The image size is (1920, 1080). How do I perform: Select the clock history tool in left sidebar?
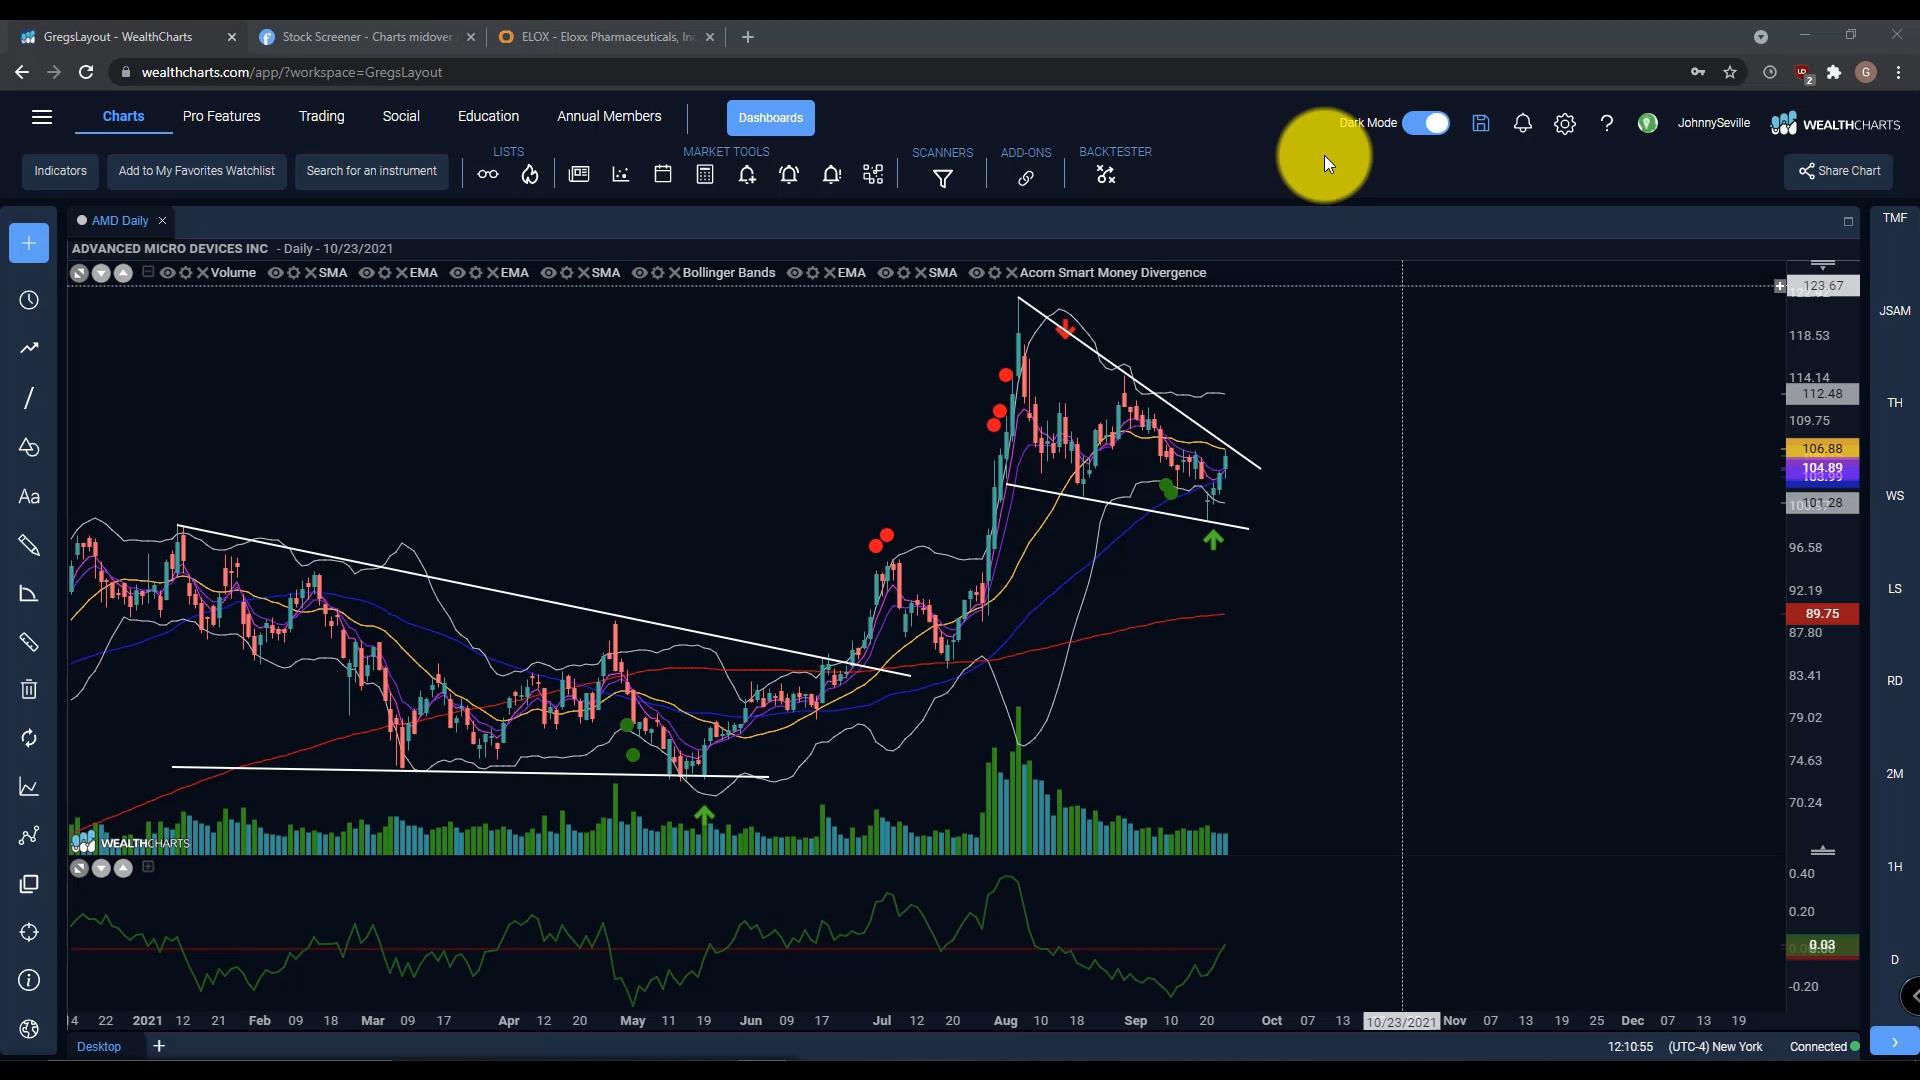29,300
